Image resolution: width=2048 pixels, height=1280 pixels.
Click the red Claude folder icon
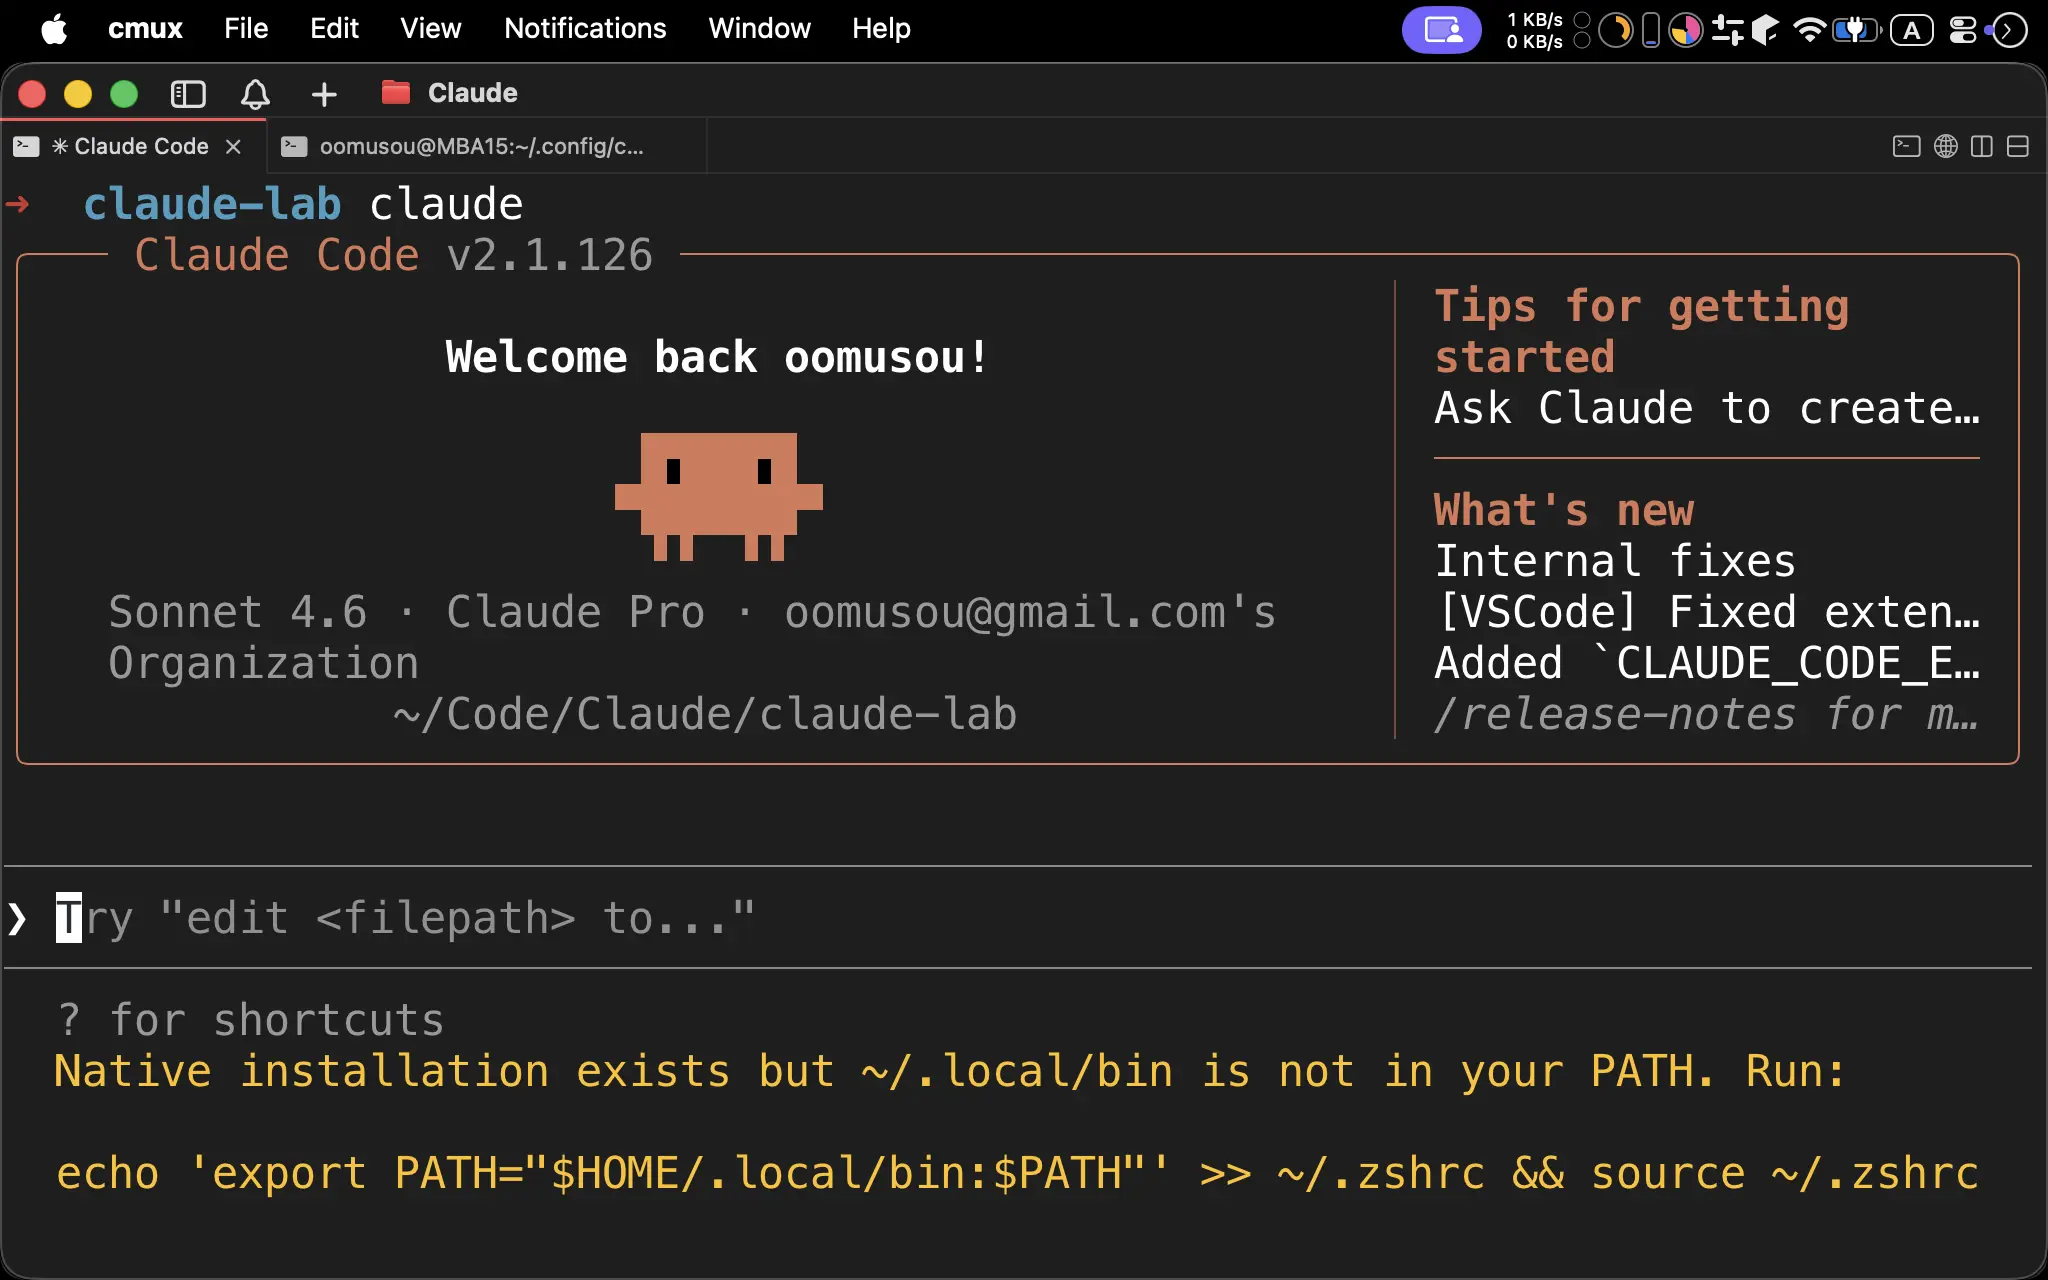pyautogui.click(x=396, y=92)
